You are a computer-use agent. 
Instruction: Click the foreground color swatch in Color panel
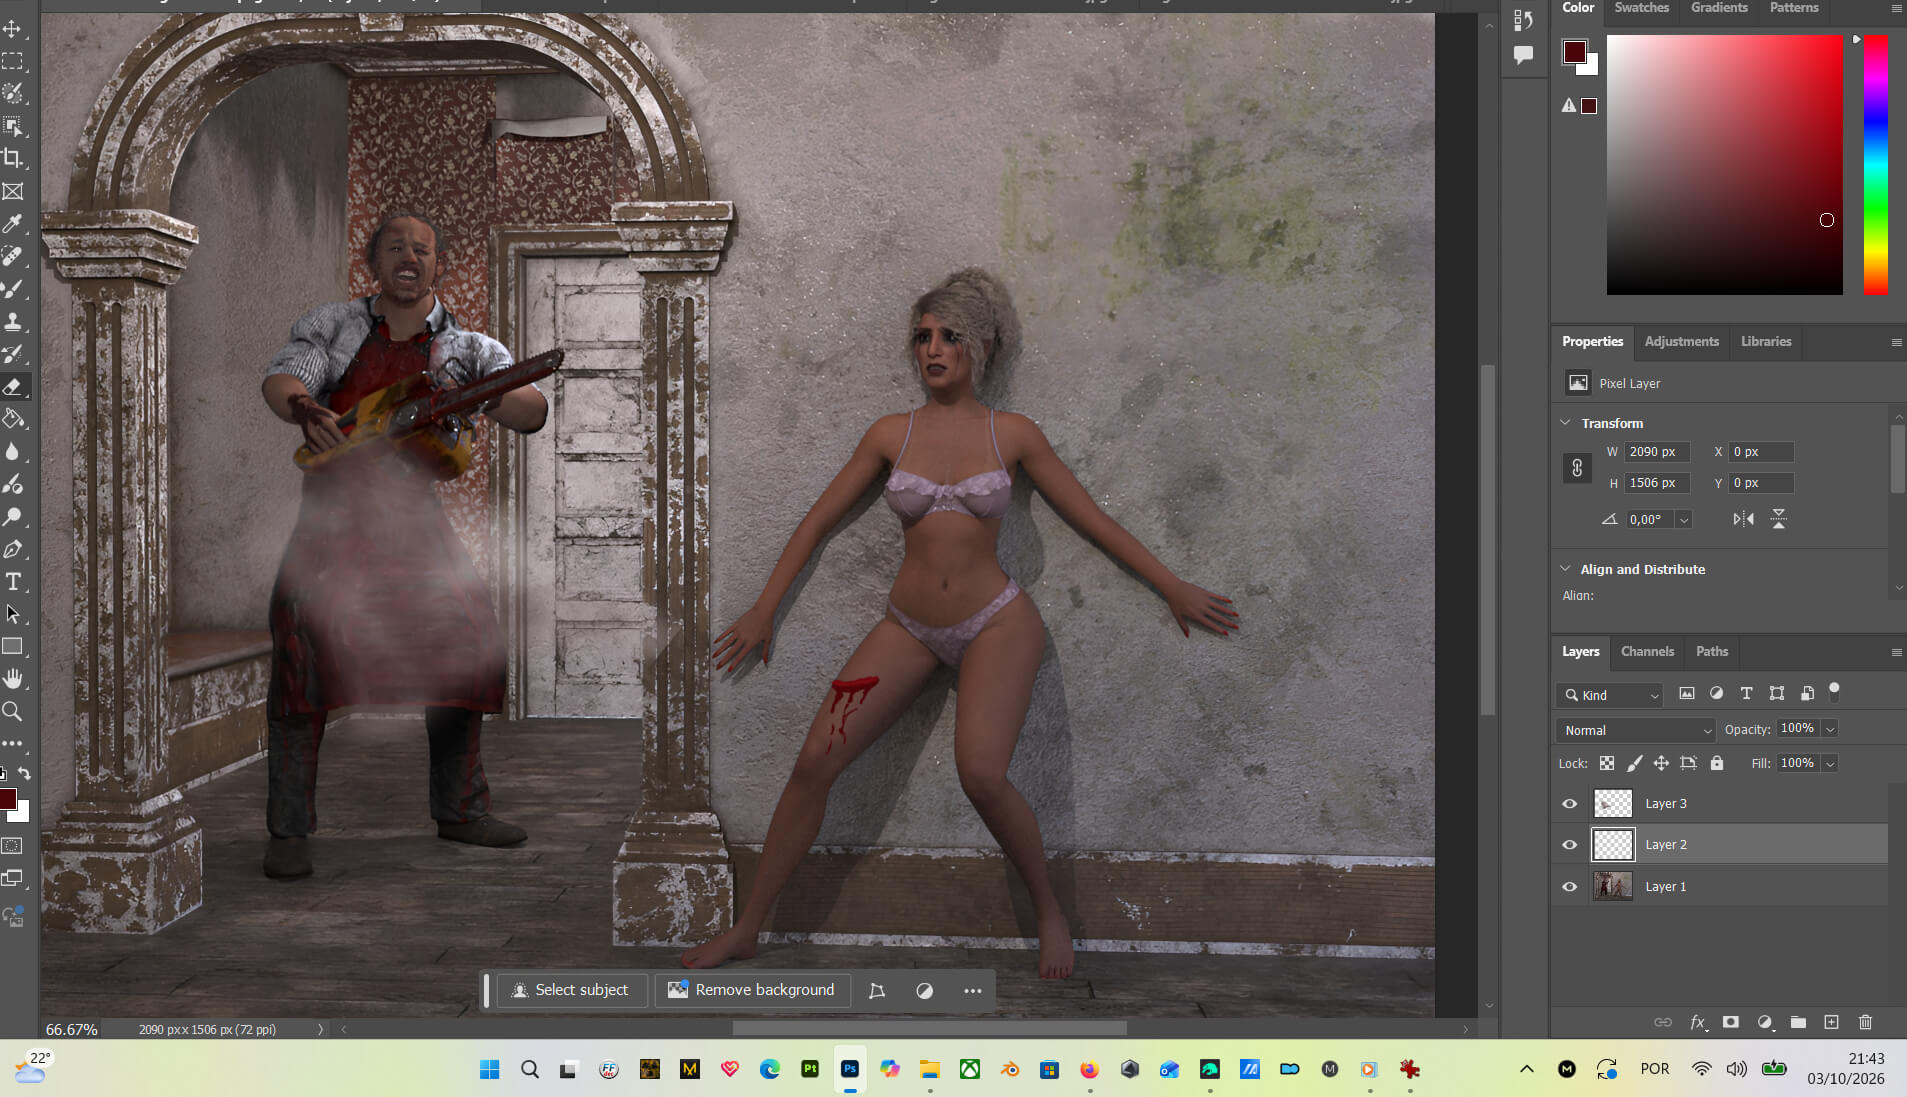point(1575,52)
